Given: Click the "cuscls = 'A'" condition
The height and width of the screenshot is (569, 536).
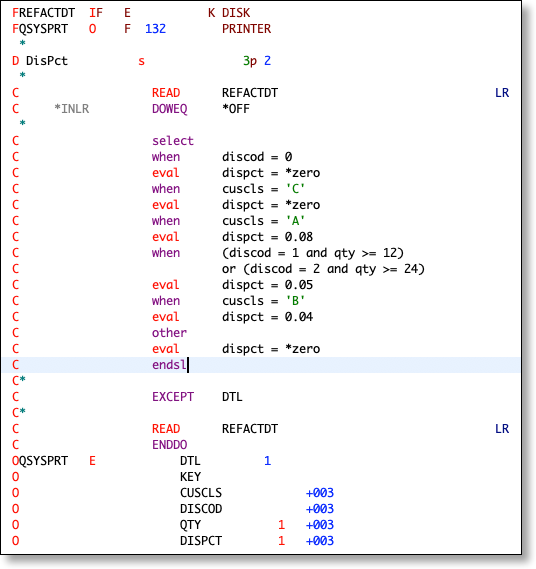Looking at the screenshot, I should [x=263, y=221].
